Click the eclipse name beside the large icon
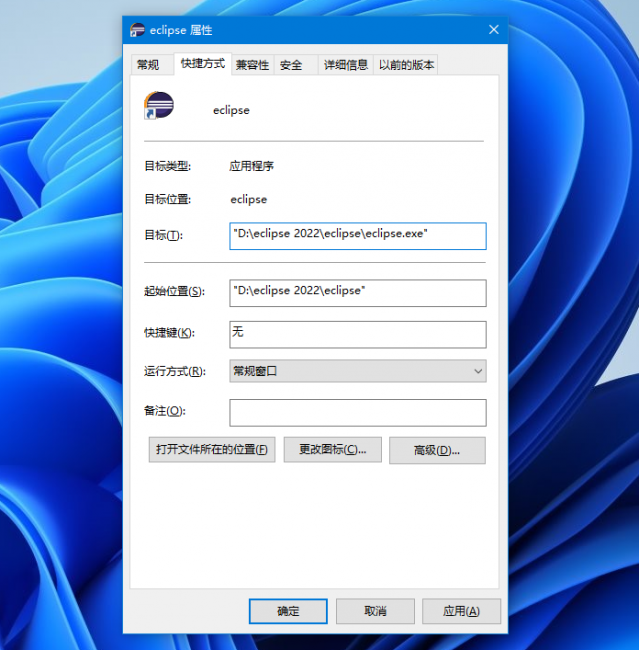Image resolution: width=639 pixels, height=650 pixels. pos(231,111)
